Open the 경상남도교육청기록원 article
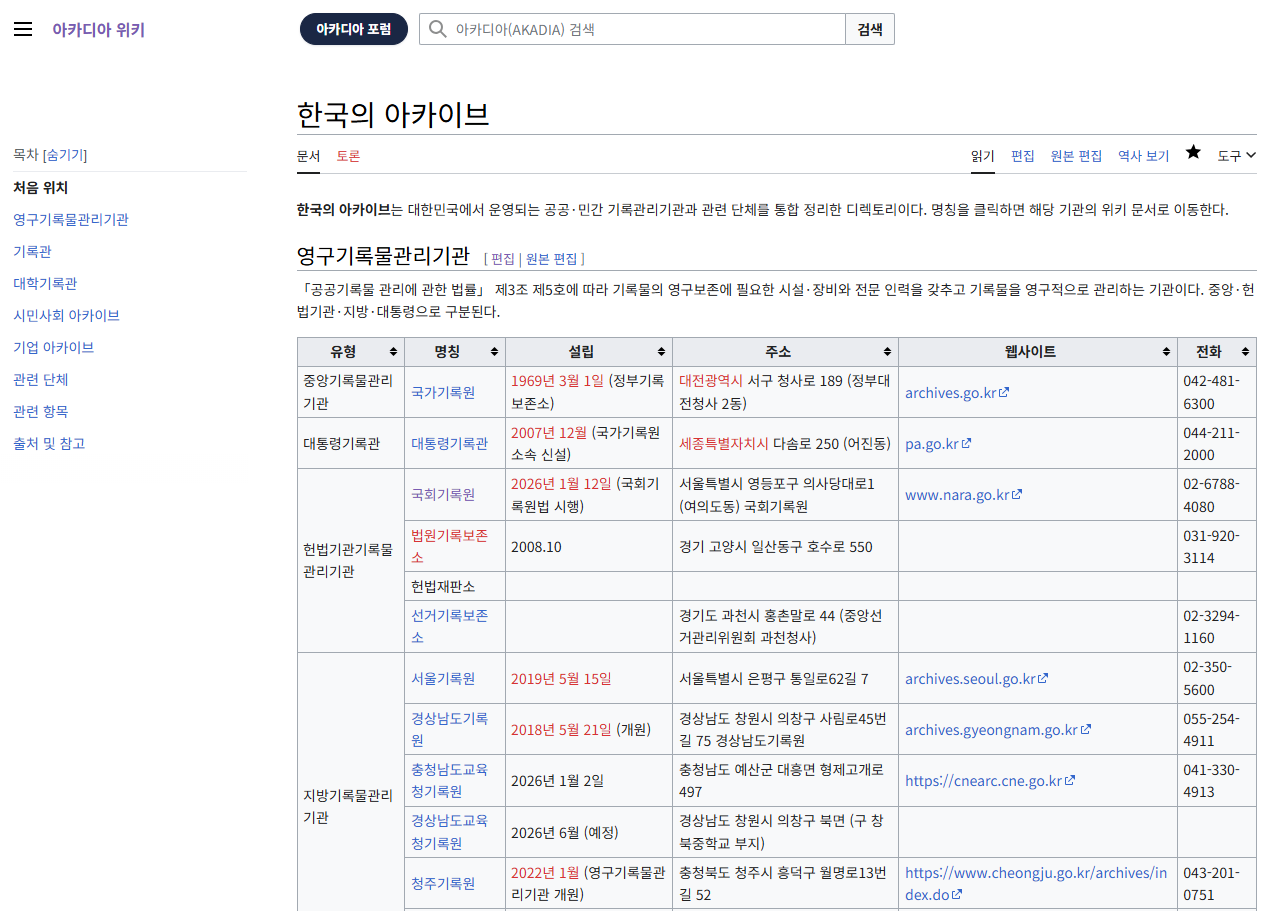Viewport: 1267px width, 911px height. [449, 831]
